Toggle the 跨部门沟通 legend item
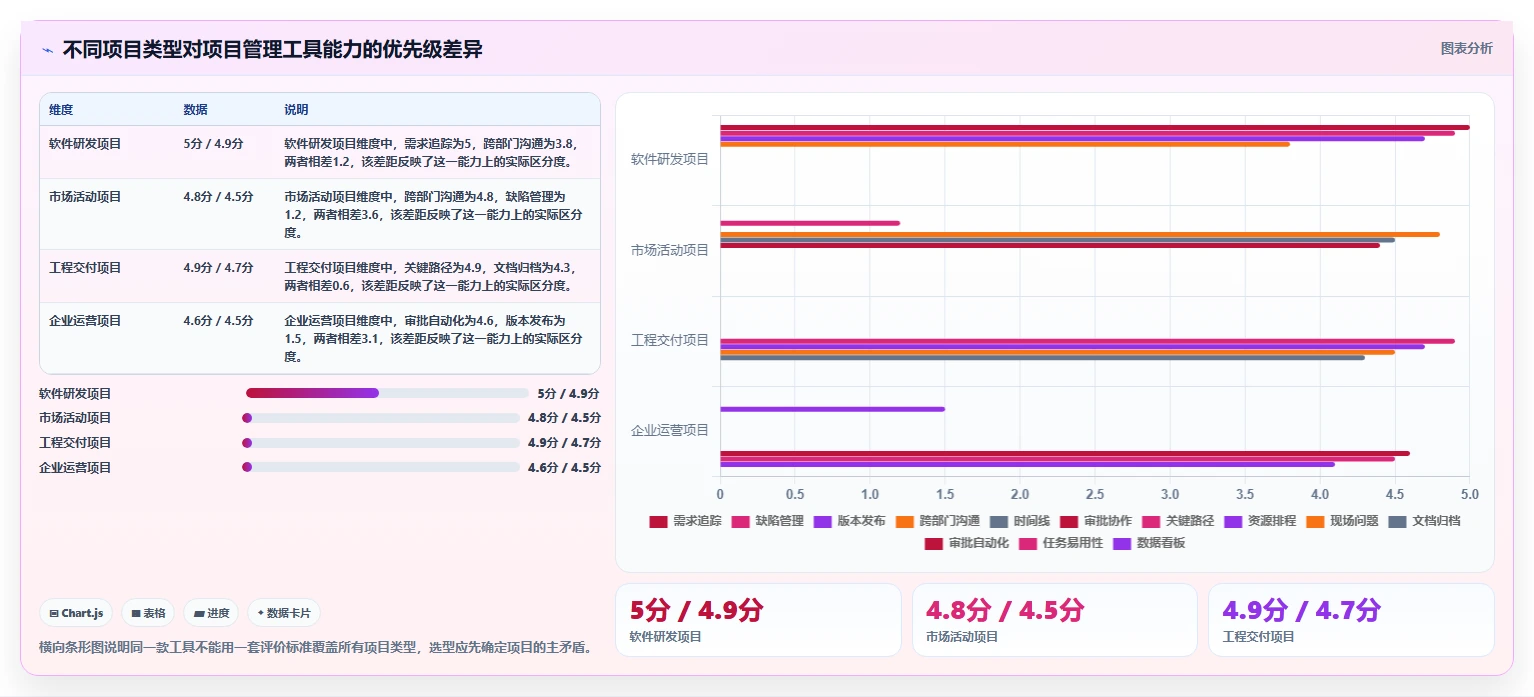This screenshot has height=697, width=1534. (937, 521)
